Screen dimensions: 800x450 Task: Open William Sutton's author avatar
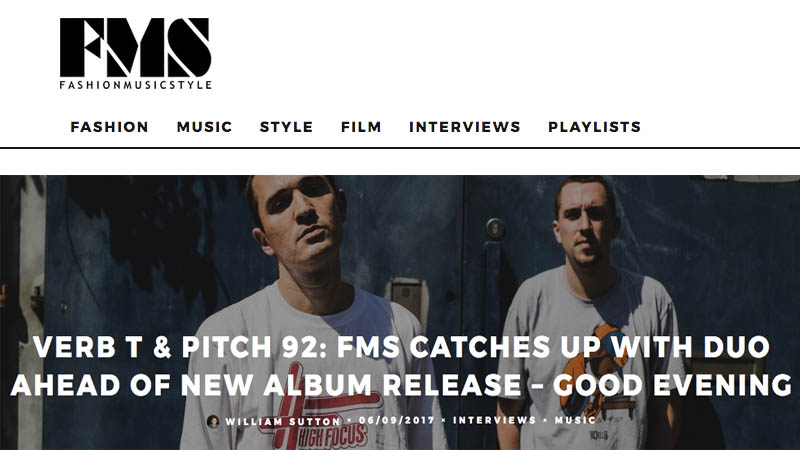pyautogui.click(x=213, y=421)
